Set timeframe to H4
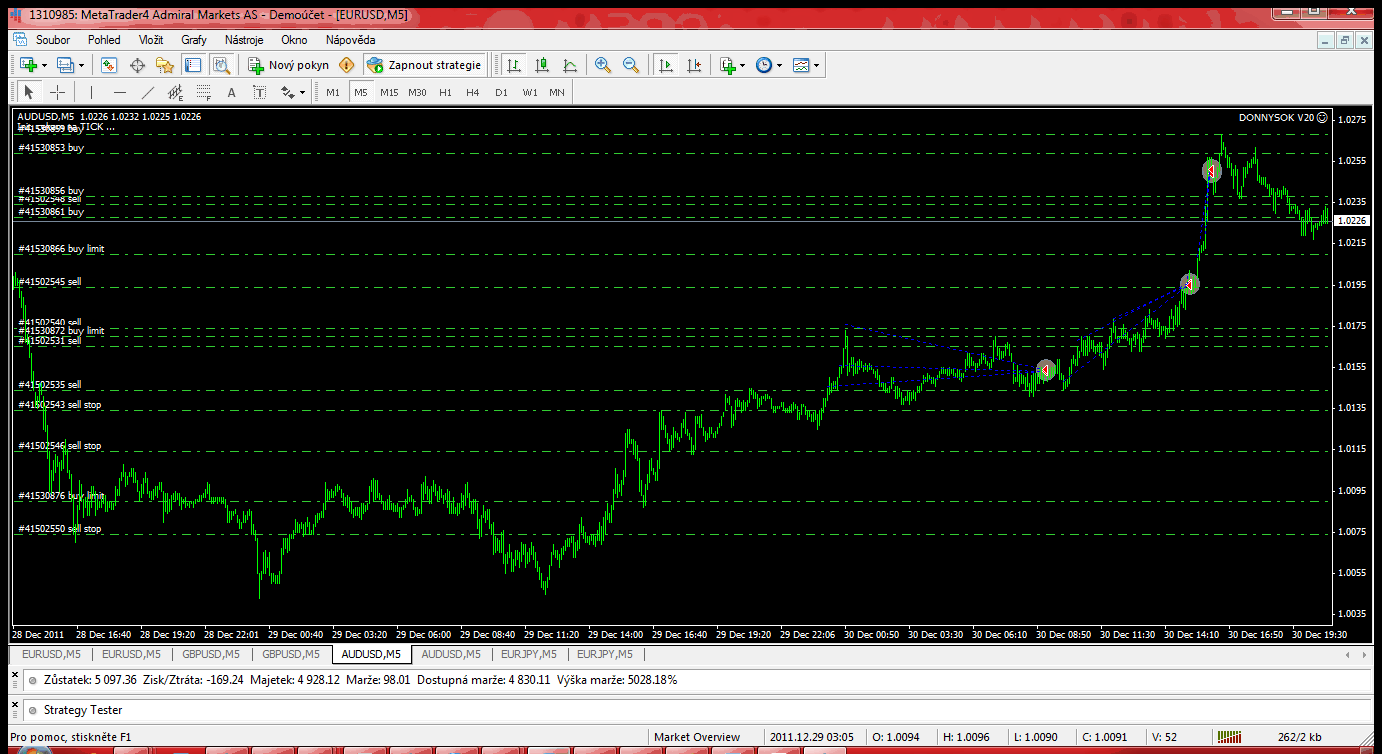 click(x=473, y=93)
